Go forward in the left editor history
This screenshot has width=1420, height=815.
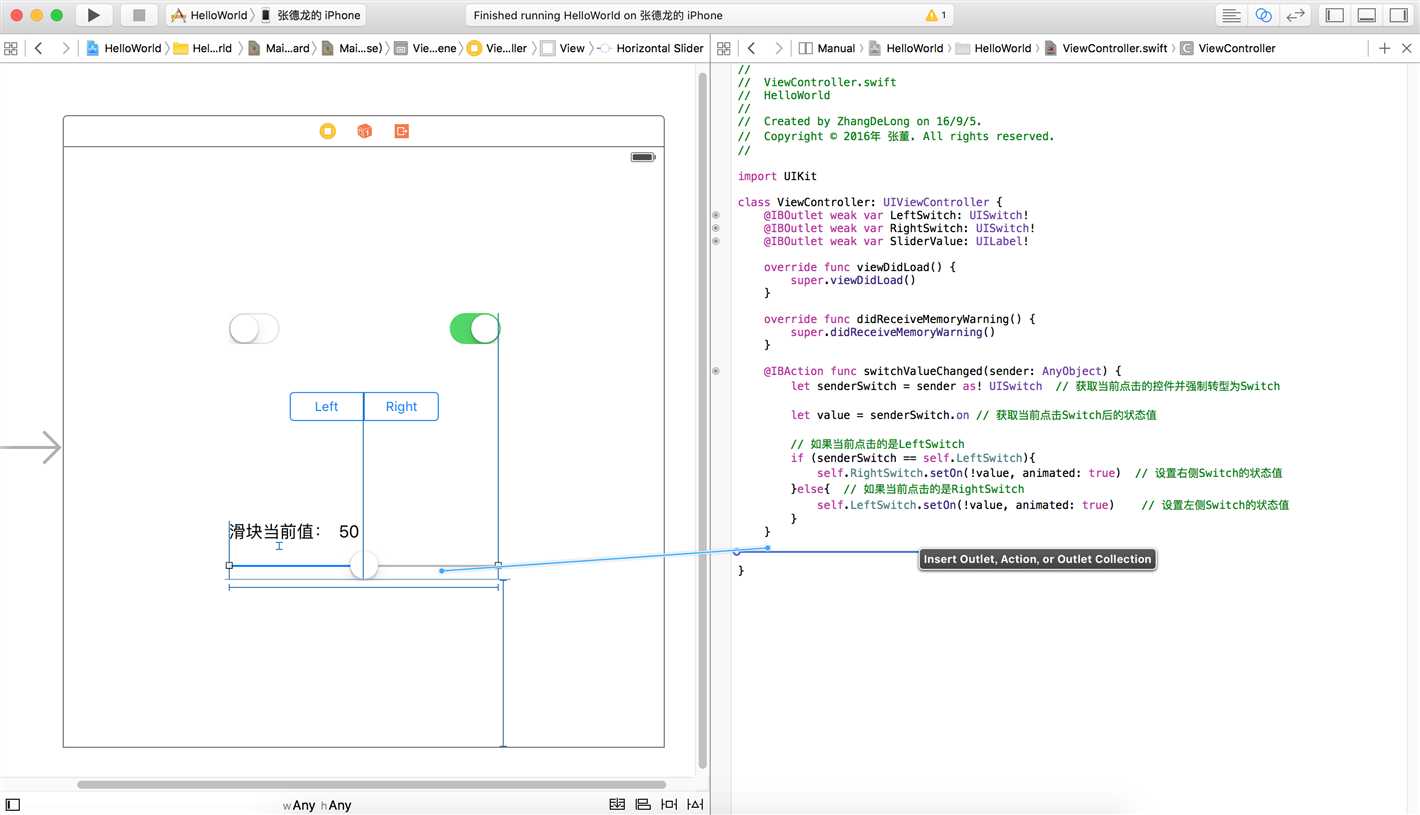(65, 48)
